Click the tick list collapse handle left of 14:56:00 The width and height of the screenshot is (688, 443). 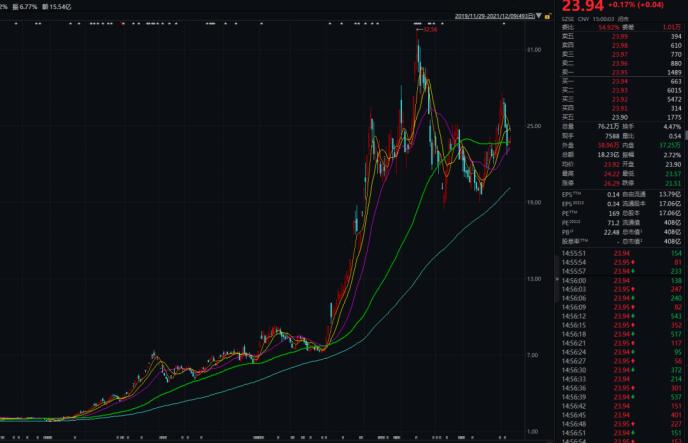point(557,279)
